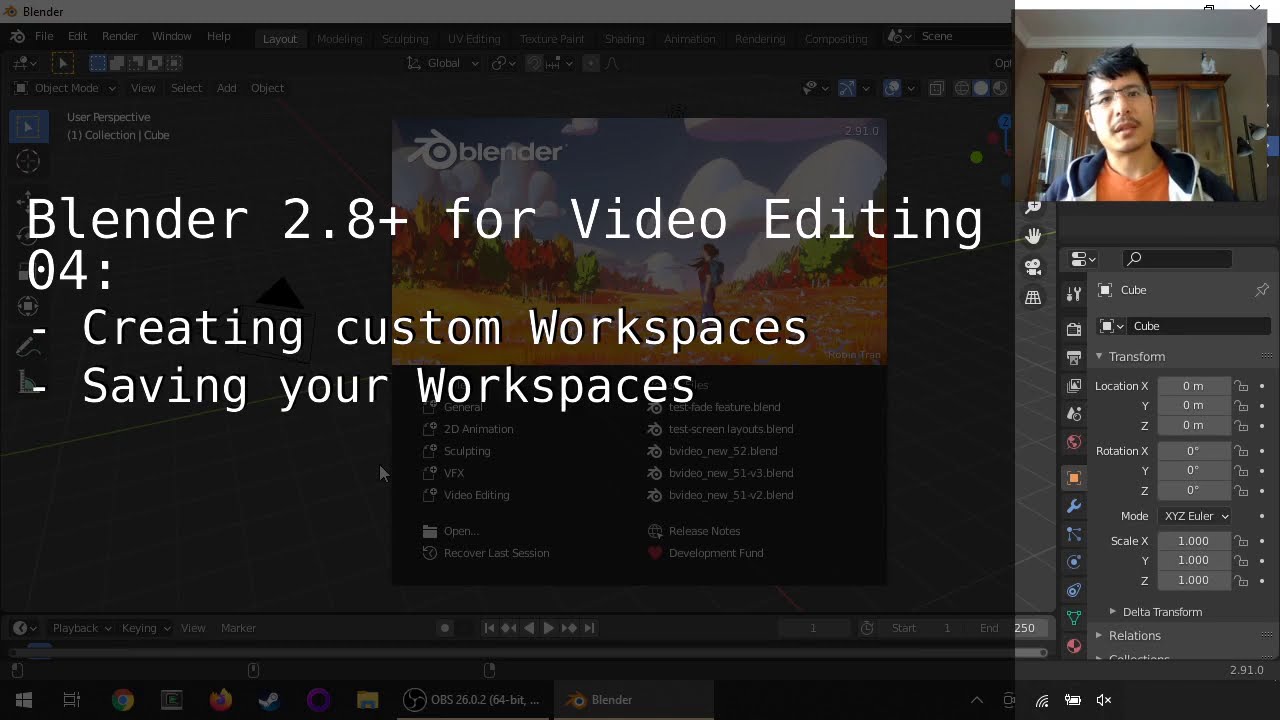1280x720 pixels.
Task: Switch to the Animation workspace tab
Action: click(689, 38)
